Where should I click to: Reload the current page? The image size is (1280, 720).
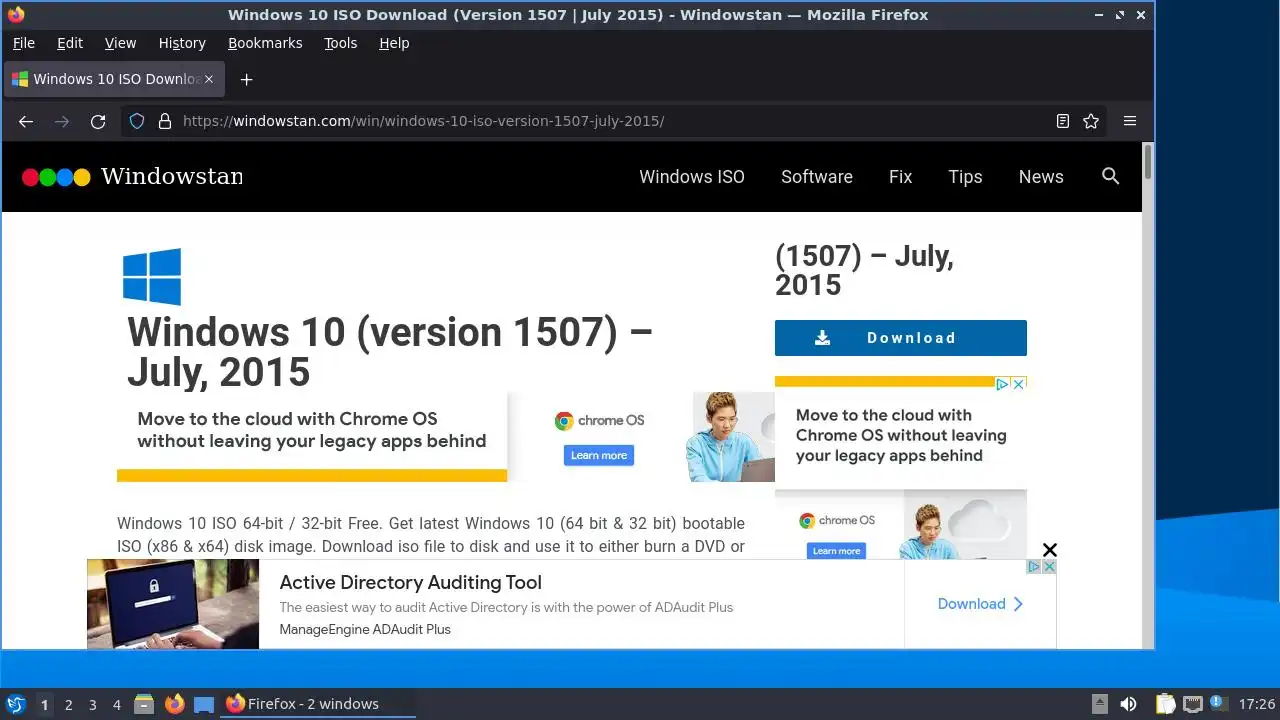pyautogui.click(x=98, y=121)
